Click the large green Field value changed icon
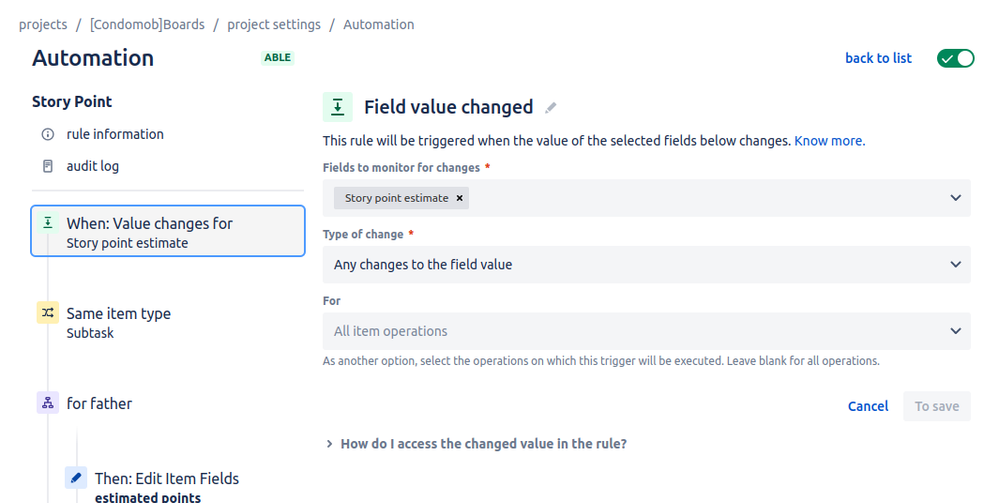 338,106
